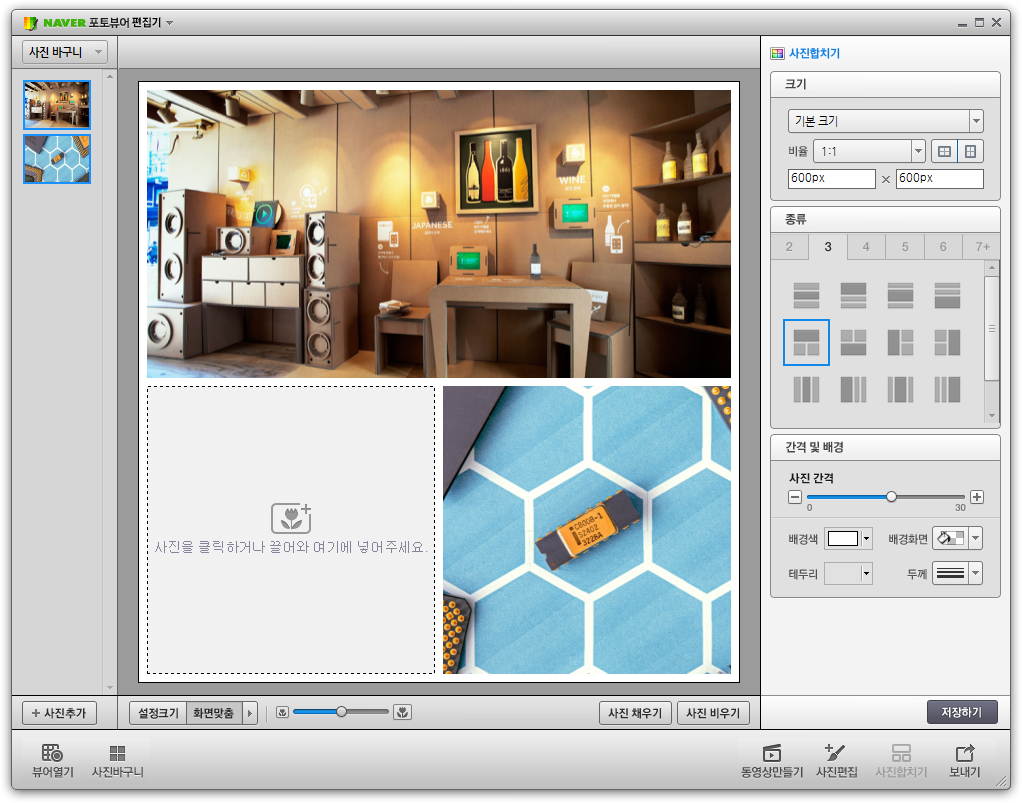Screen dimensions: 1022x803
Task: Click the zoom slider handle
Action: (341, 712)
